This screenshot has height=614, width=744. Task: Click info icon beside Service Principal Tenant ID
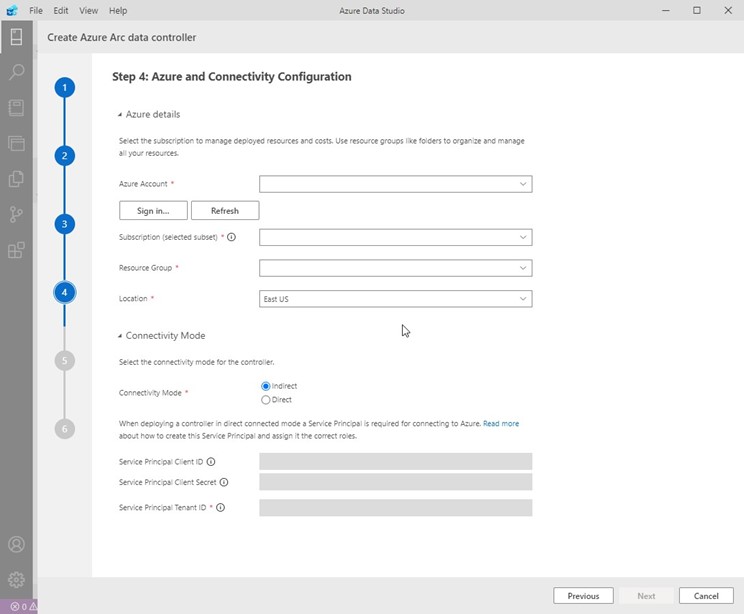point(221,507)
